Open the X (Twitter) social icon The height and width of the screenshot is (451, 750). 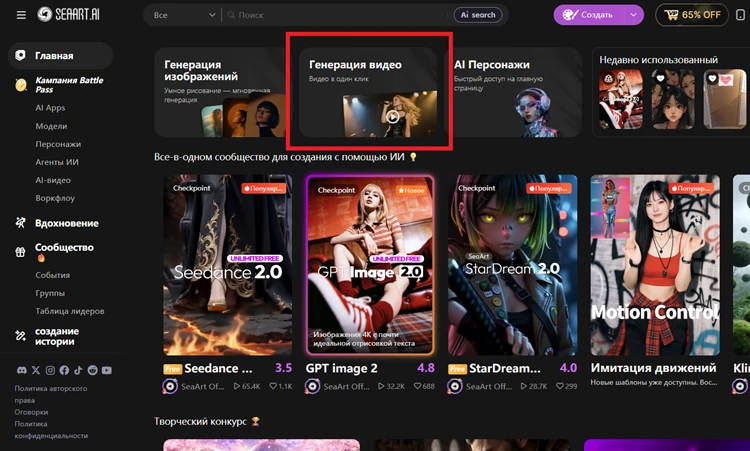(x=36, y=370)
